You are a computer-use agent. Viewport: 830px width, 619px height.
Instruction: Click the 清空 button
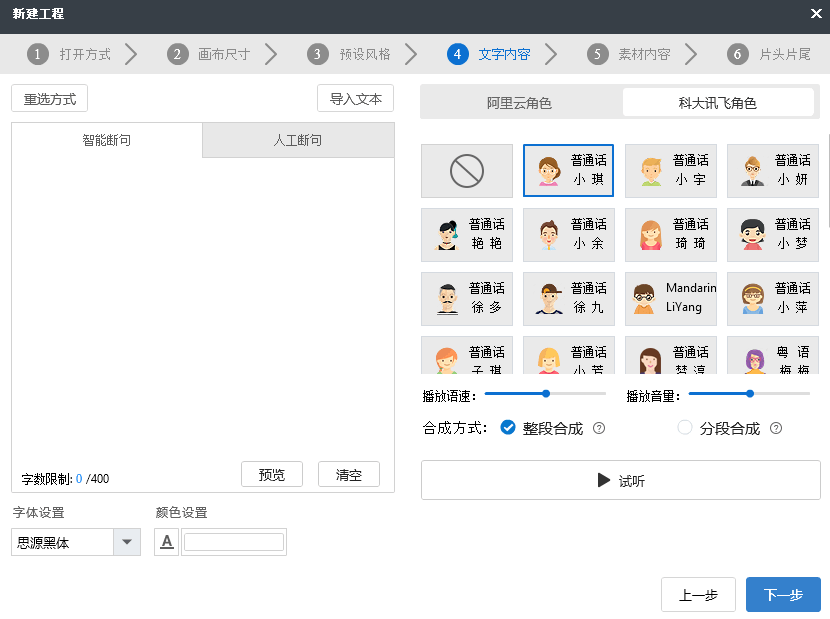[x=349, y=474]
